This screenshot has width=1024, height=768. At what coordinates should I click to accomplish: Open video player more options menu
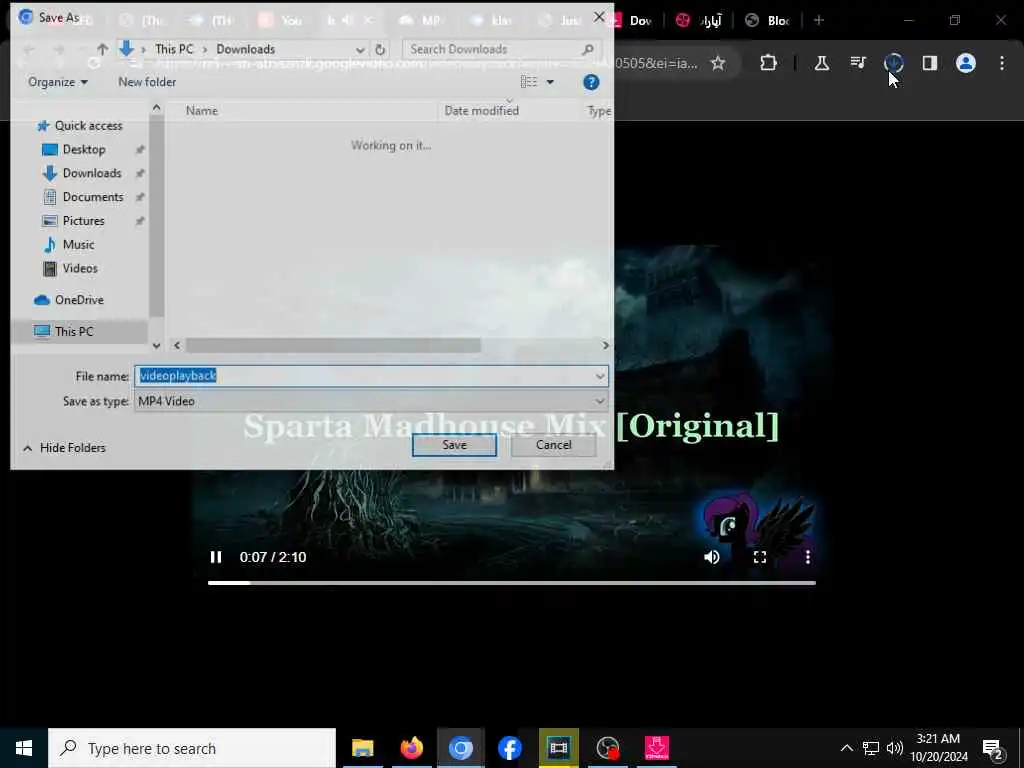[x=808, y=557]
